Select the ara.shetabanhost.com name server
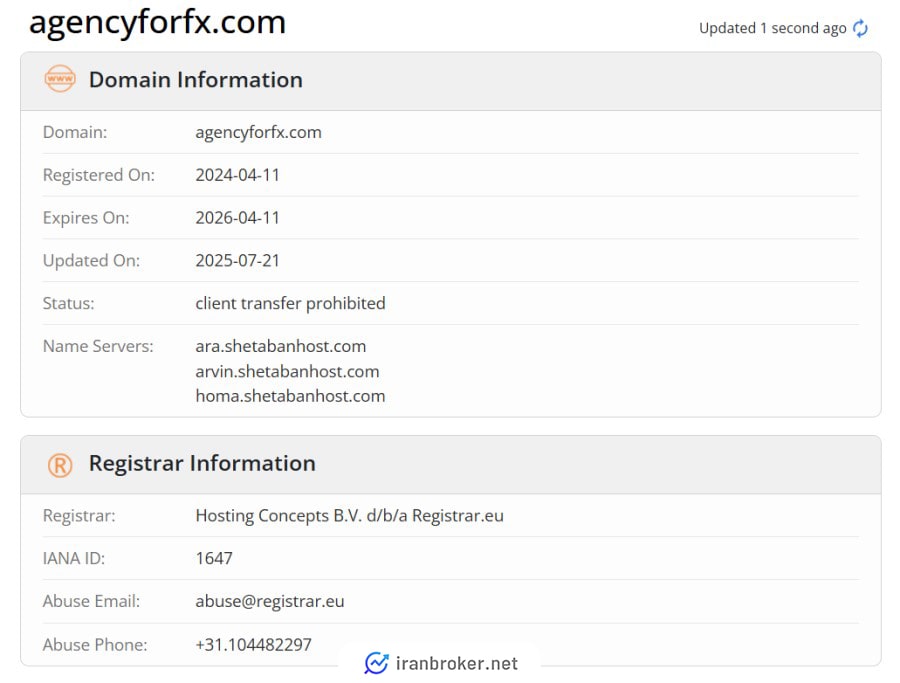The image size is (900, 683). click(x=281, y=346)
